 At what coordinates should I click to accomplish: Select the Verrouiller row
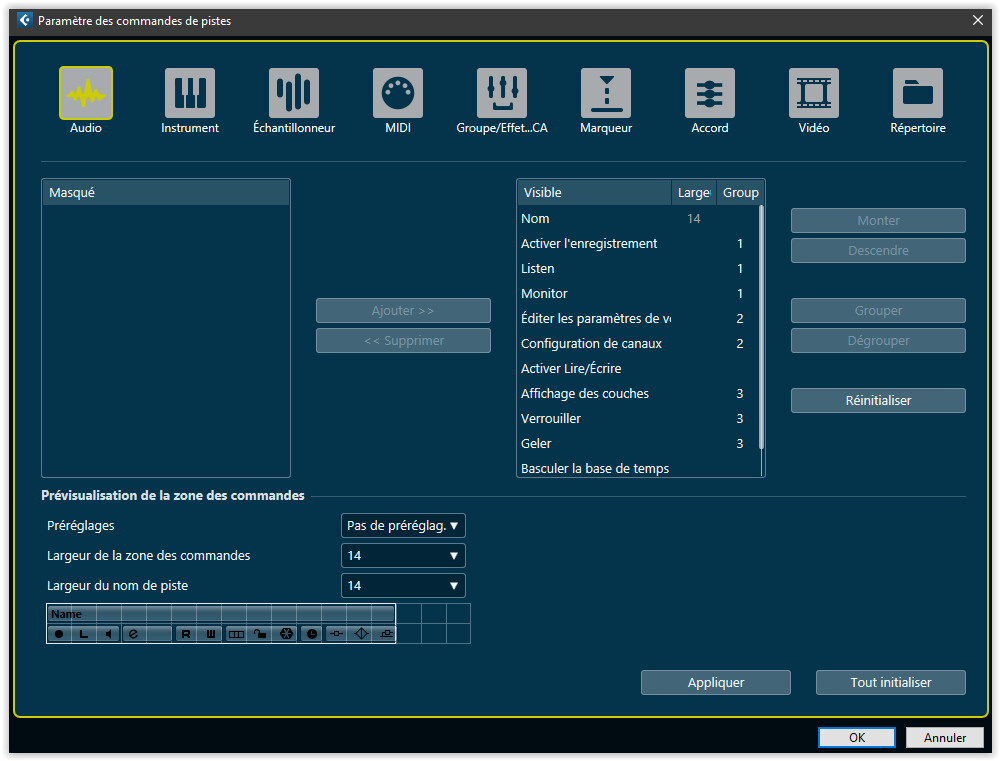coord(638,418)
